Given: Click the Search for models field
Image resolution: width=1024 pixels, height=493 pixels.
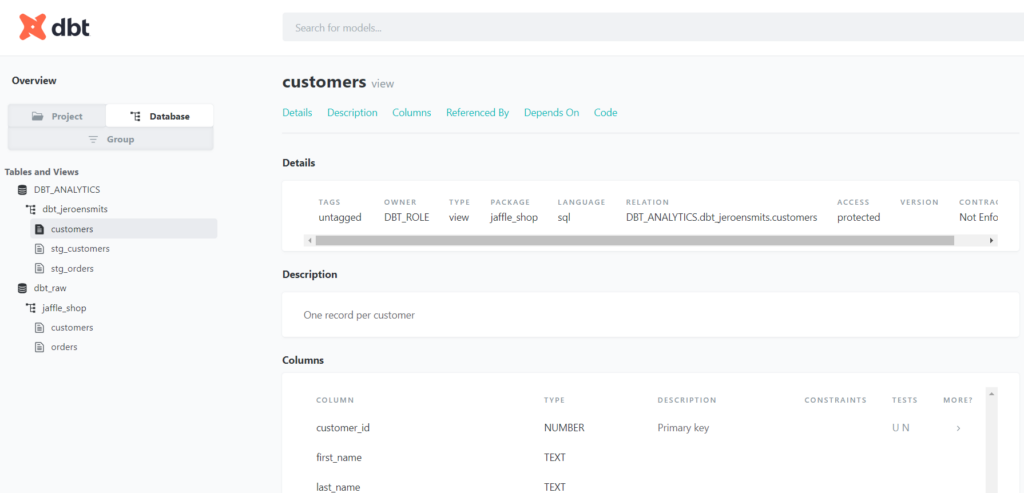Looking at the screenshot, I should (x=653, y=28).
